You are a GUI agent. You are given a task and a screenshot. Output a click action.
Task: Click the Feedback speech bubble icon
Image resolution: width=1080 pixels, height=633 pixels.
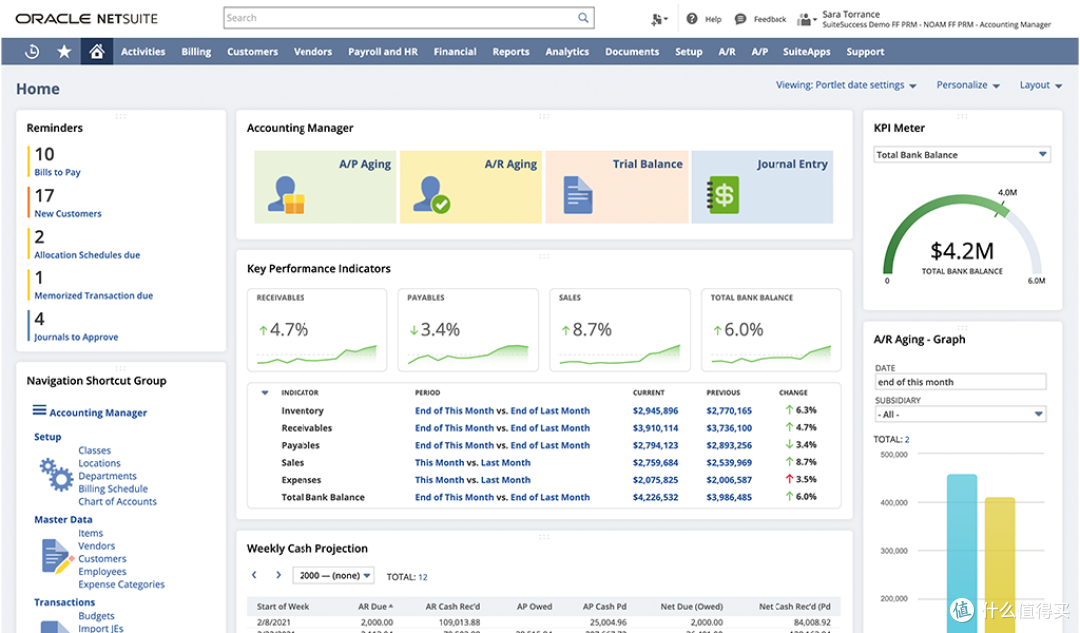pyautogui.click(x=740, y=19)
